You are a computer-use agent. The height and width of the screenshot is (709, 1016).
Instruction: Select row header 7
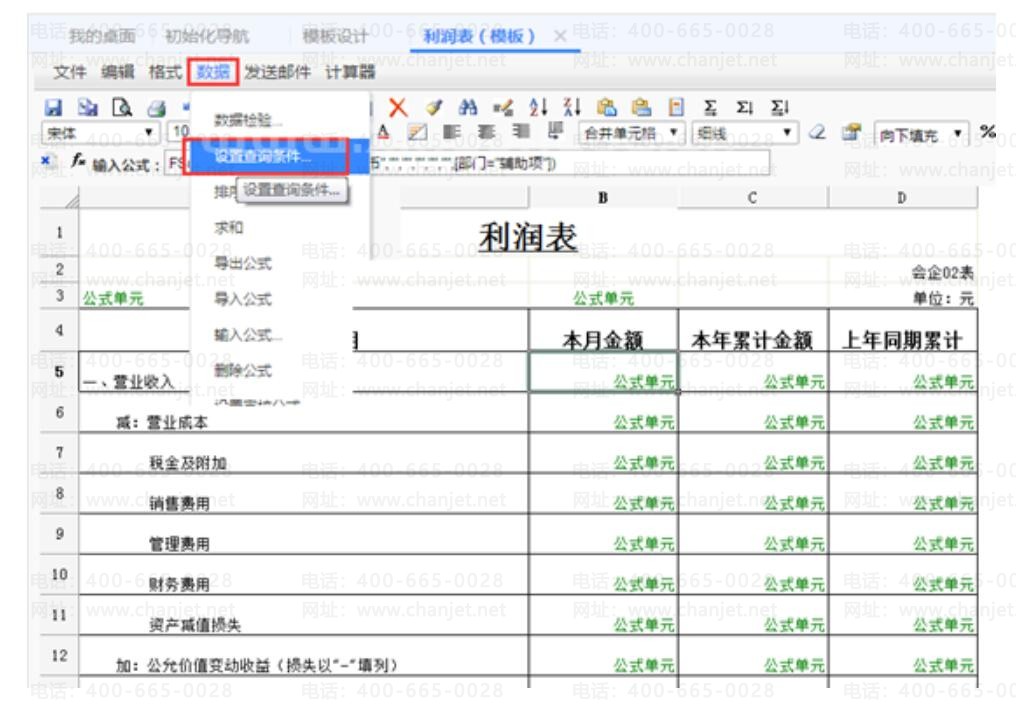point(59,452)
